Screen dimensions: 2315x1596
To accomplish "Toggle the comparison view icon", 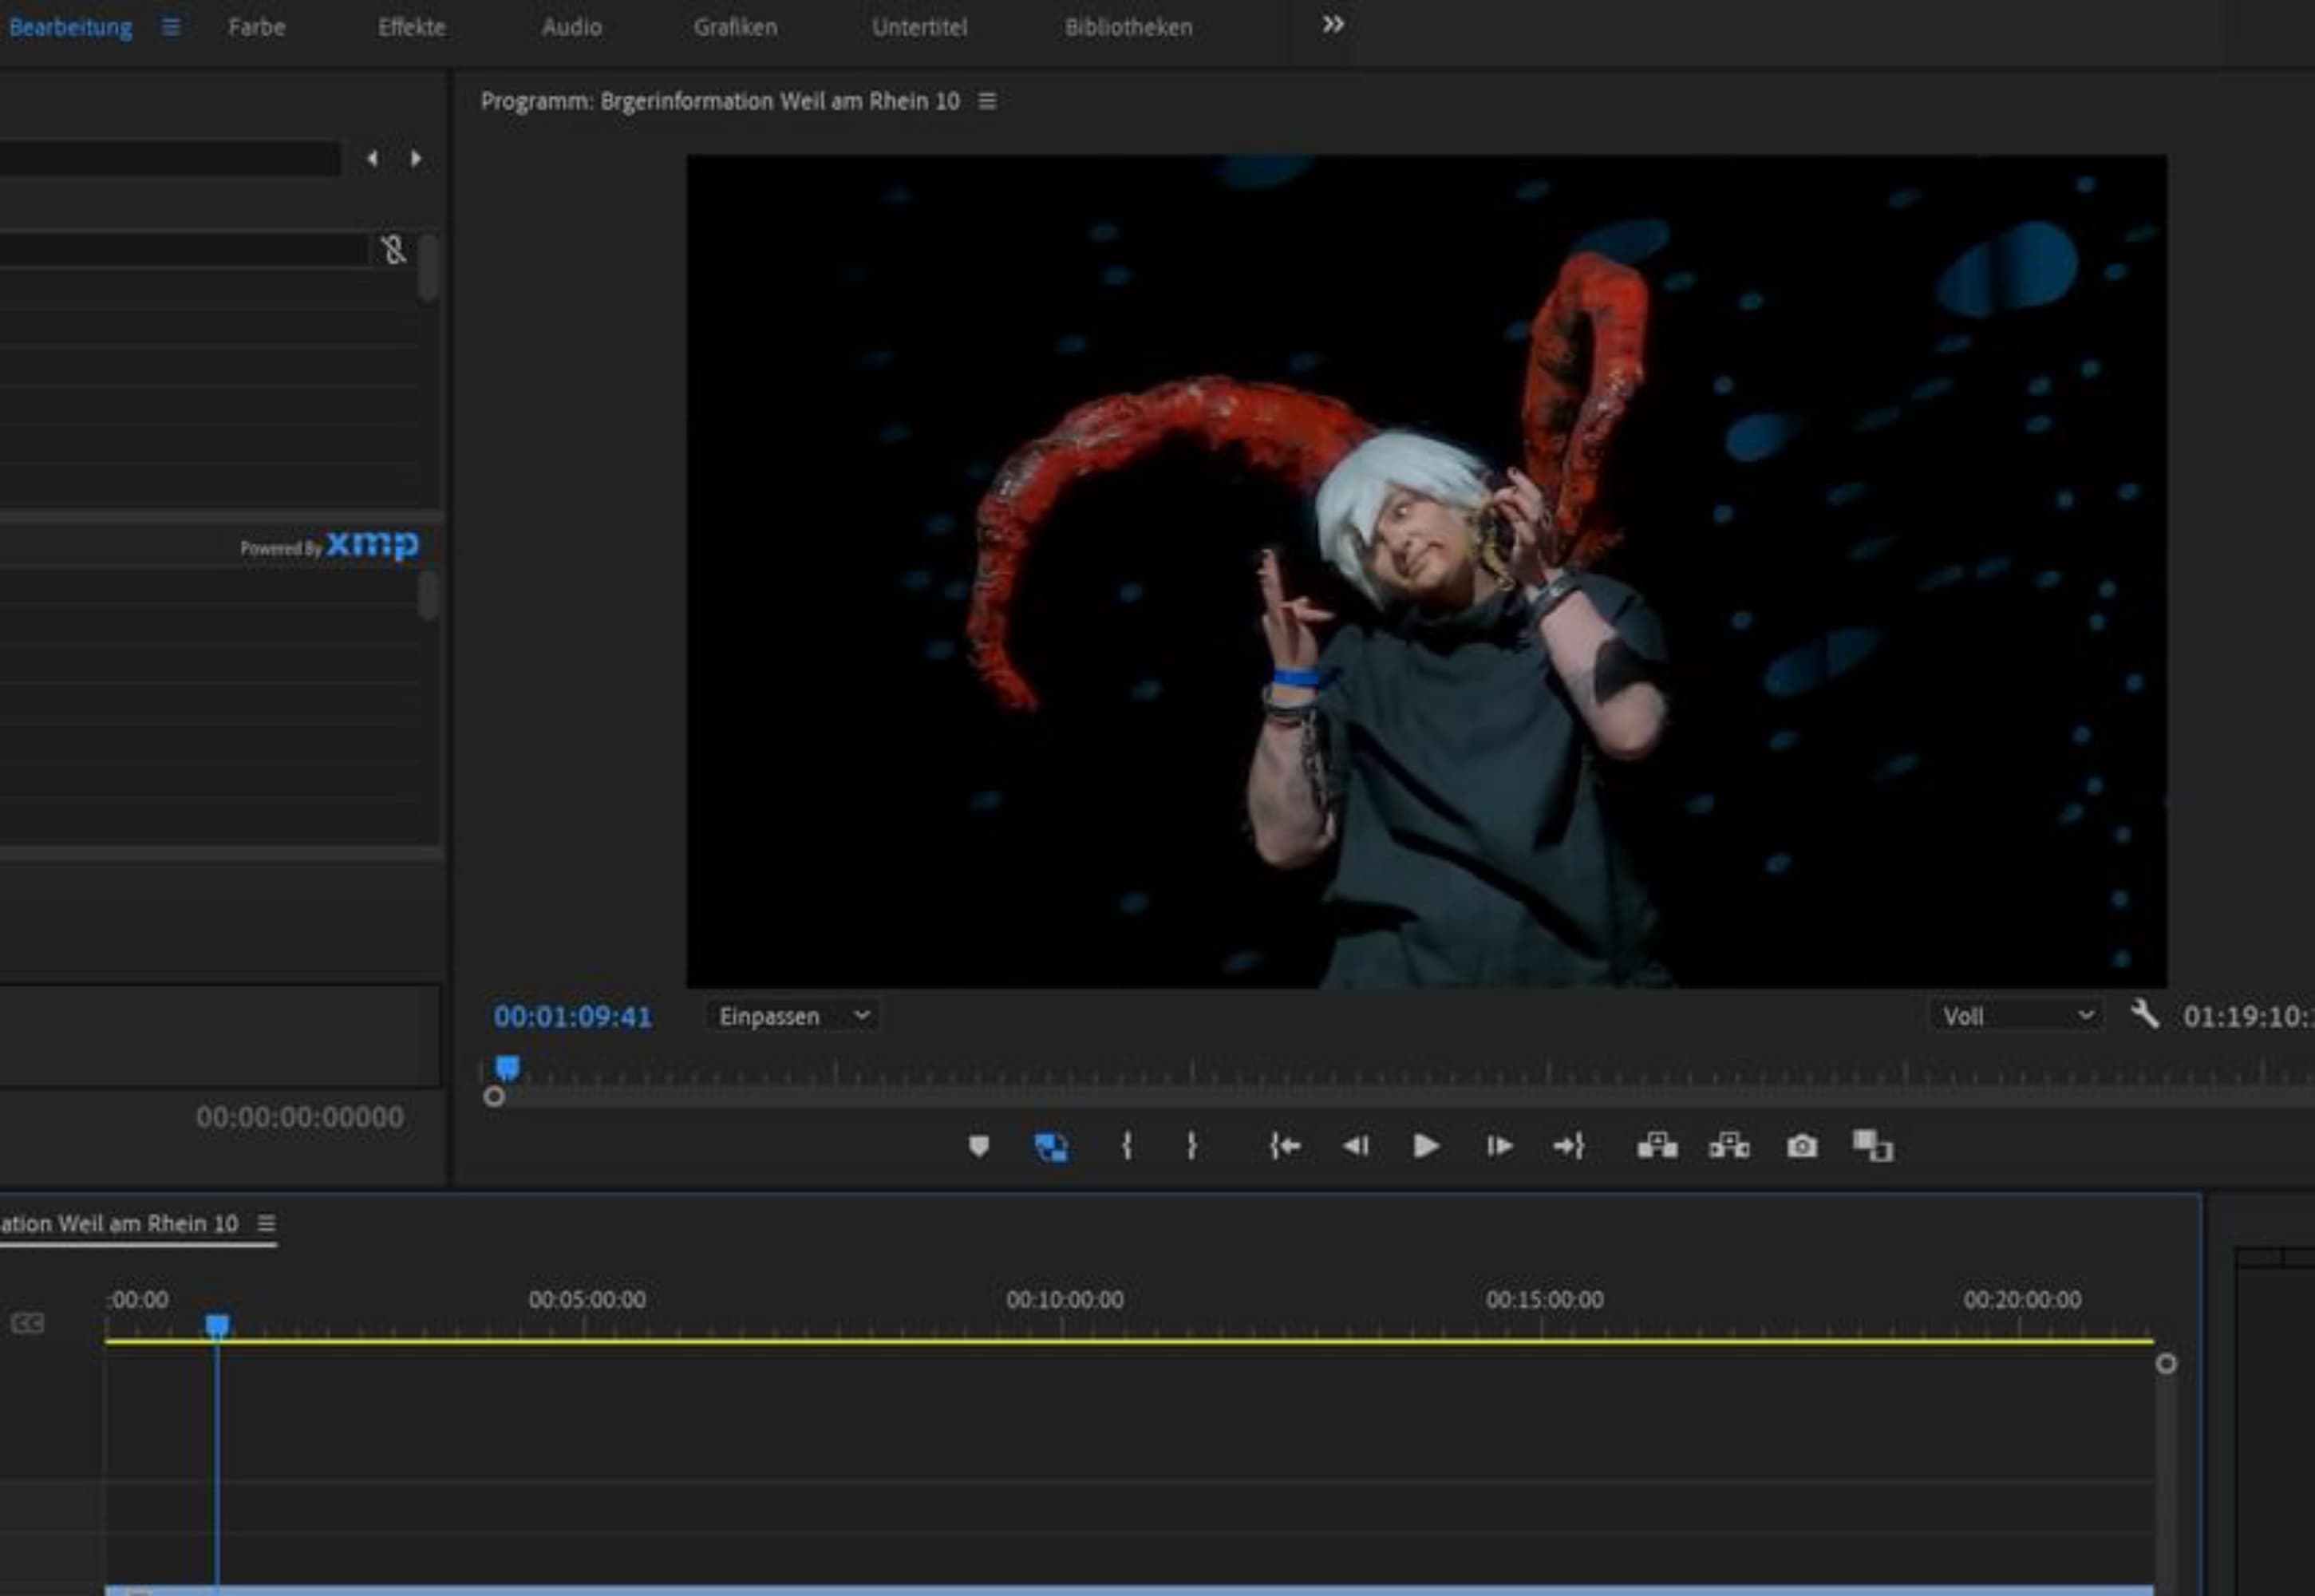I will tap(1872, 1146).
